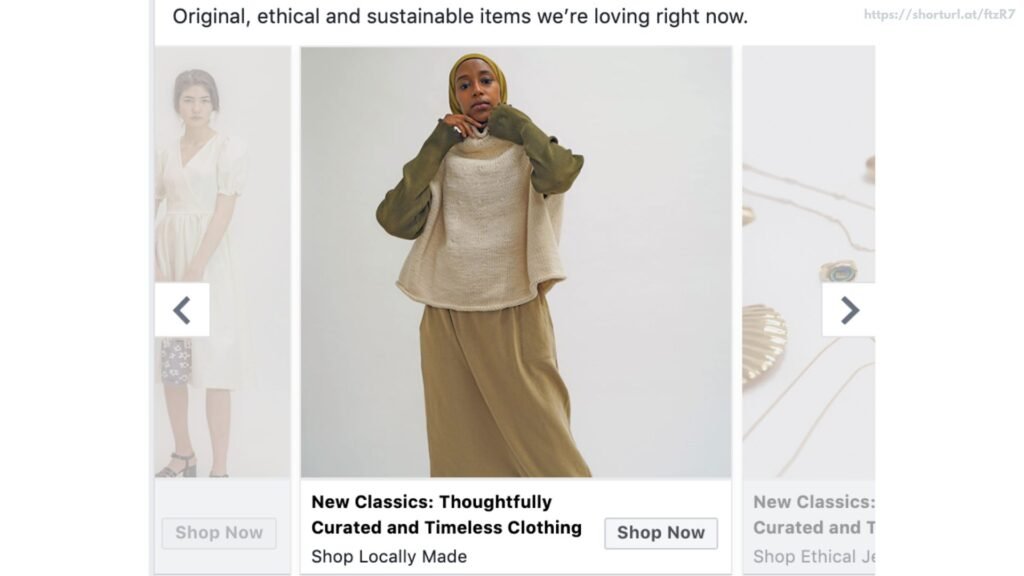Select the back chevron to view previous ad card
Screen dimensions: 1024x576
pos(183,310)
